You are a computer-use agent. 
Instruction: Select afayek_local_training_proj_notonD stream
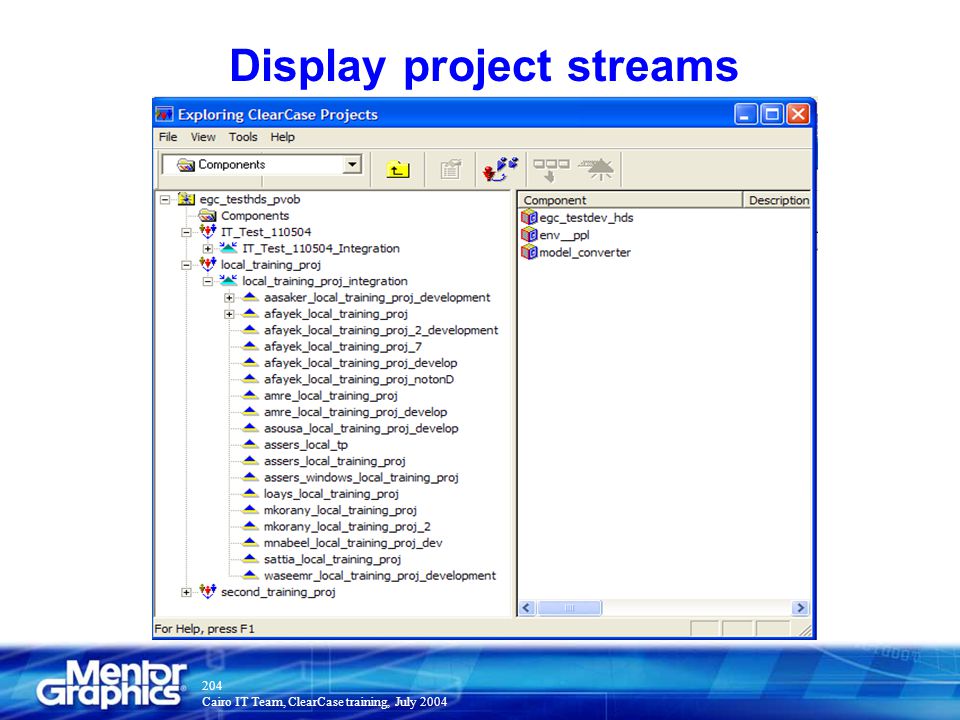click(x=359, y=379)
